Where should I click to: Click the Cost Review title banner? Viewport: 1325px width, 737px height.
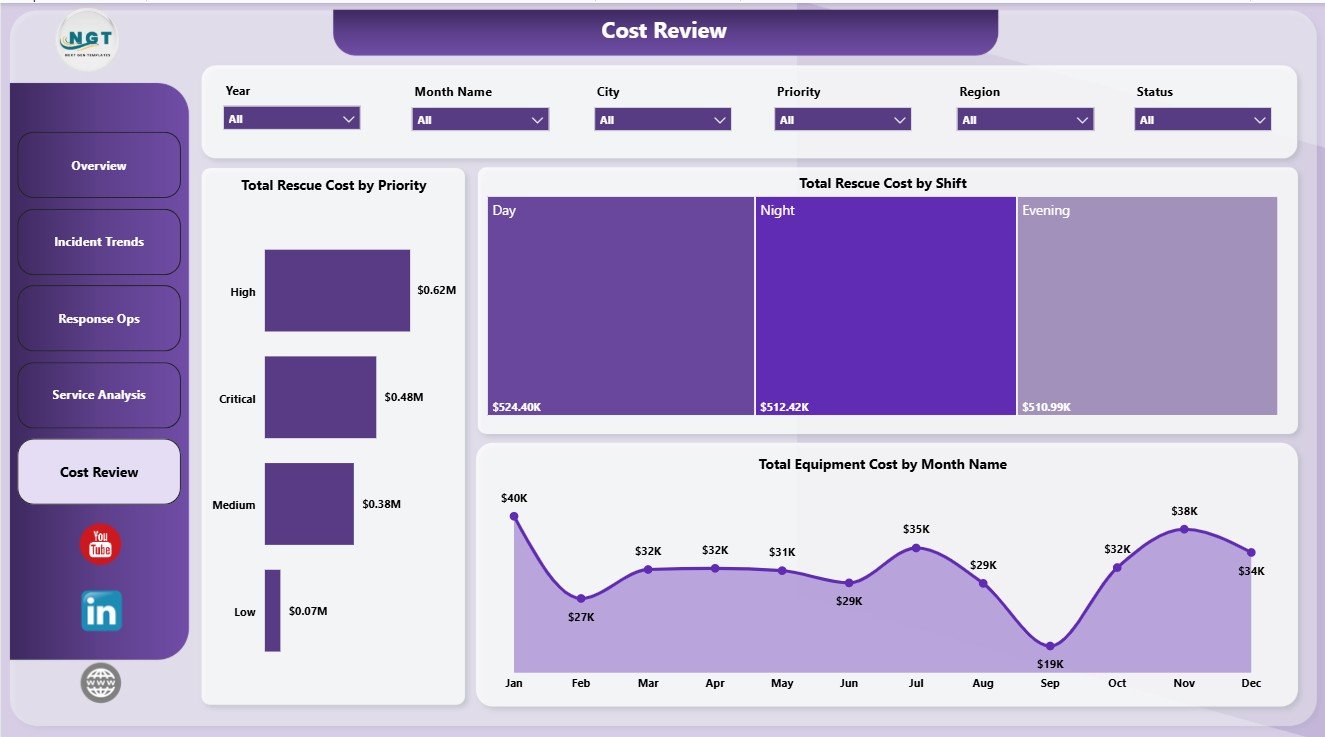665,32
